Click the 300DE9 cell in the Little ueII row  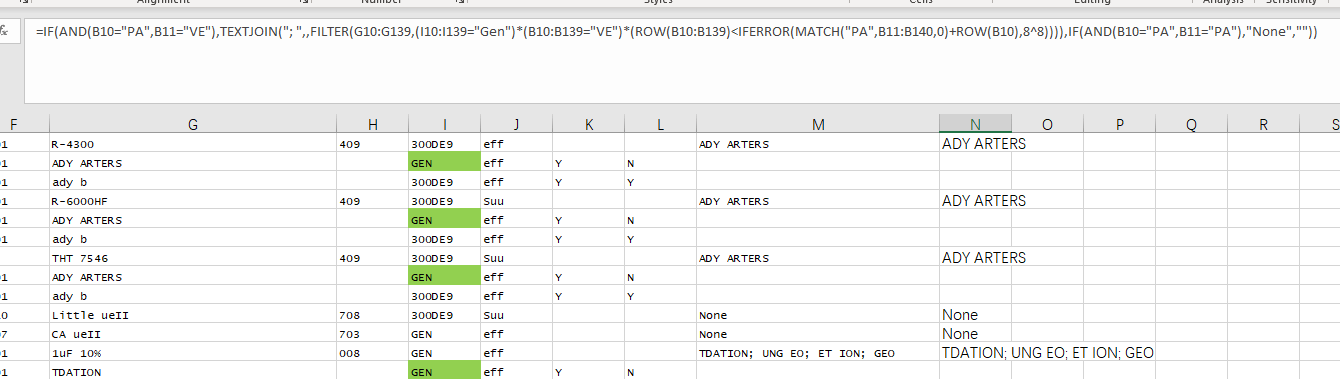[444, 315]
